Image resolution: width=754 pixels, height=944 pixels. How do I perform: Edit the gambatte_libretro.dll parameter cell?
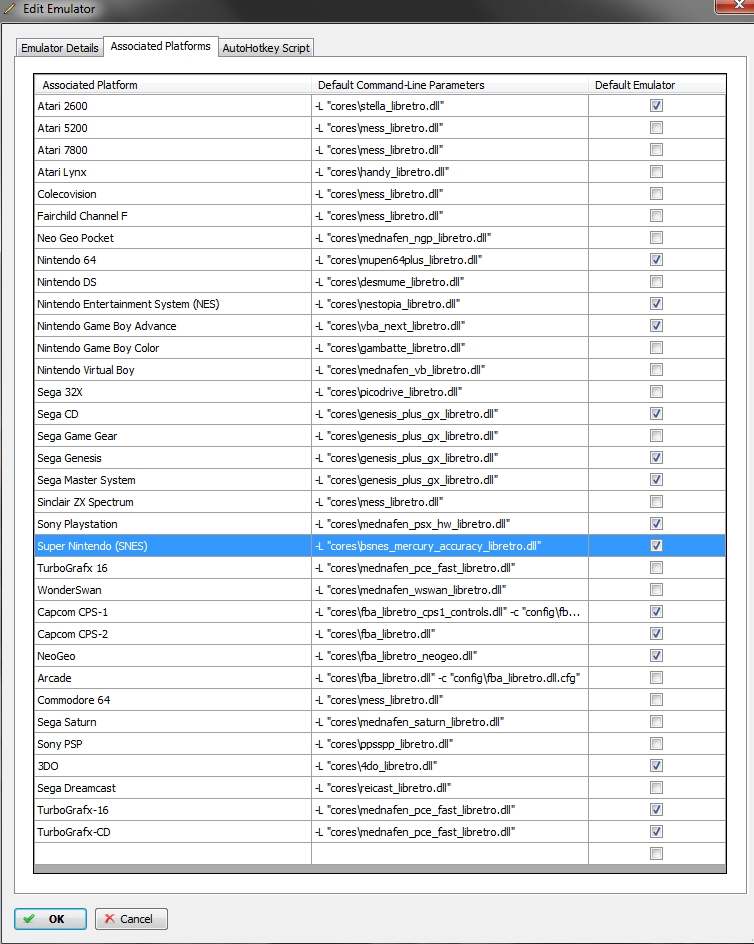(450, 348)
